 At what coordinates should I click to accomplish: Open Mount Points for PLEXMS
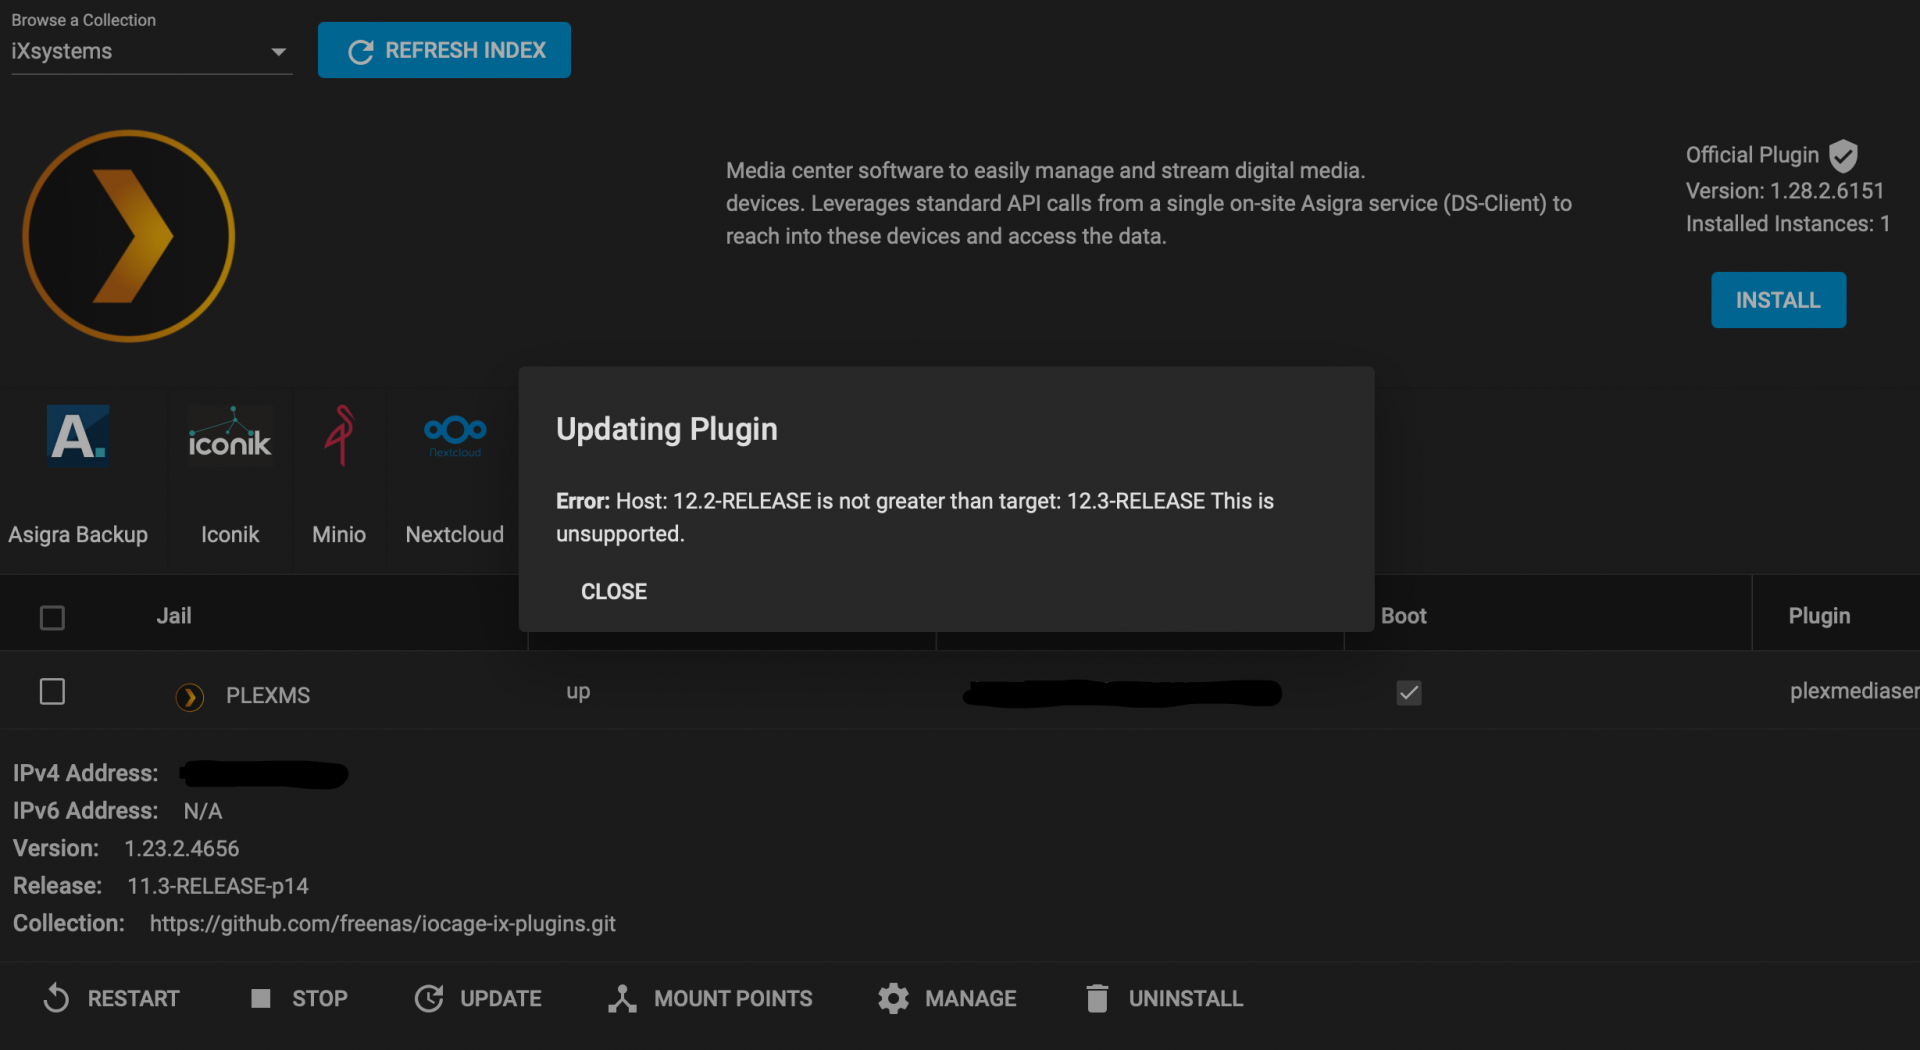[x=710, y=998]
